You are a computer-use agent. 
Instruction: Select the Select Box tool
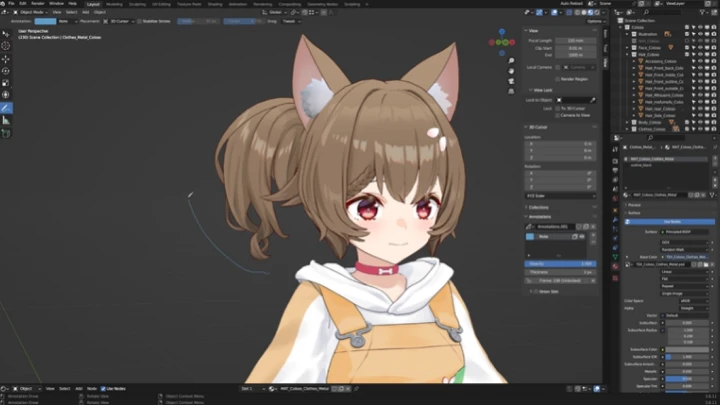[6, 34]
